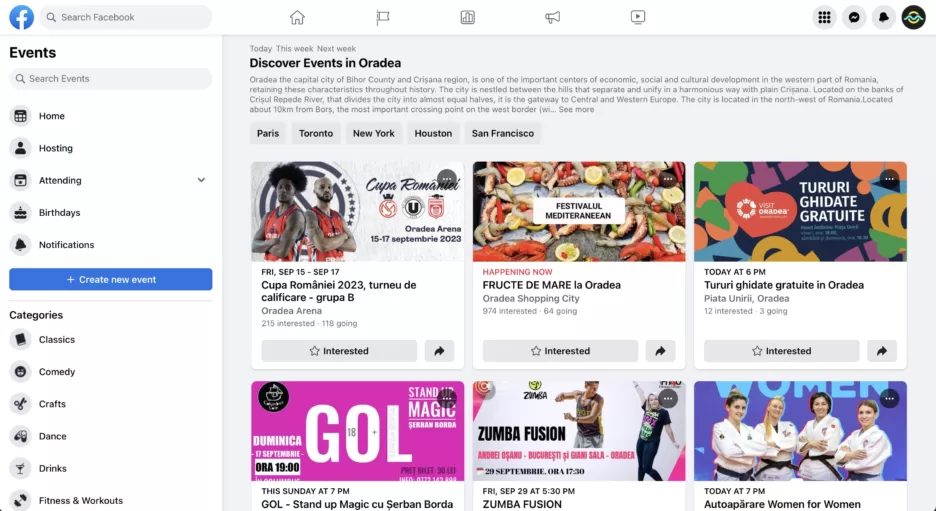The height and width of the screenshot is (511, 936).
Task: Toggle Interested for FRUCTE DE MARE la Oradea
Action: [x=560, y=351]
